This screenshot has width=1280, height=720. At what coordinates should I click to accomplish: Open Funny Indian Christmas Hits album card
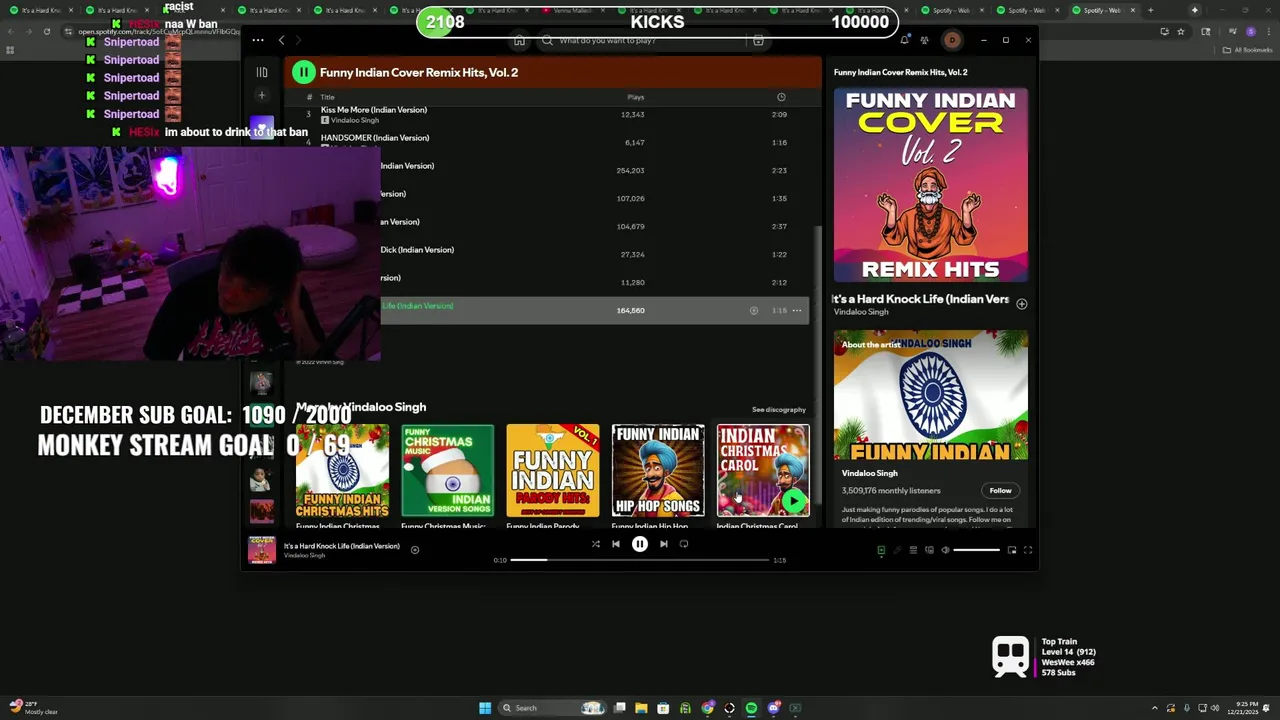[x=342, y=475]
